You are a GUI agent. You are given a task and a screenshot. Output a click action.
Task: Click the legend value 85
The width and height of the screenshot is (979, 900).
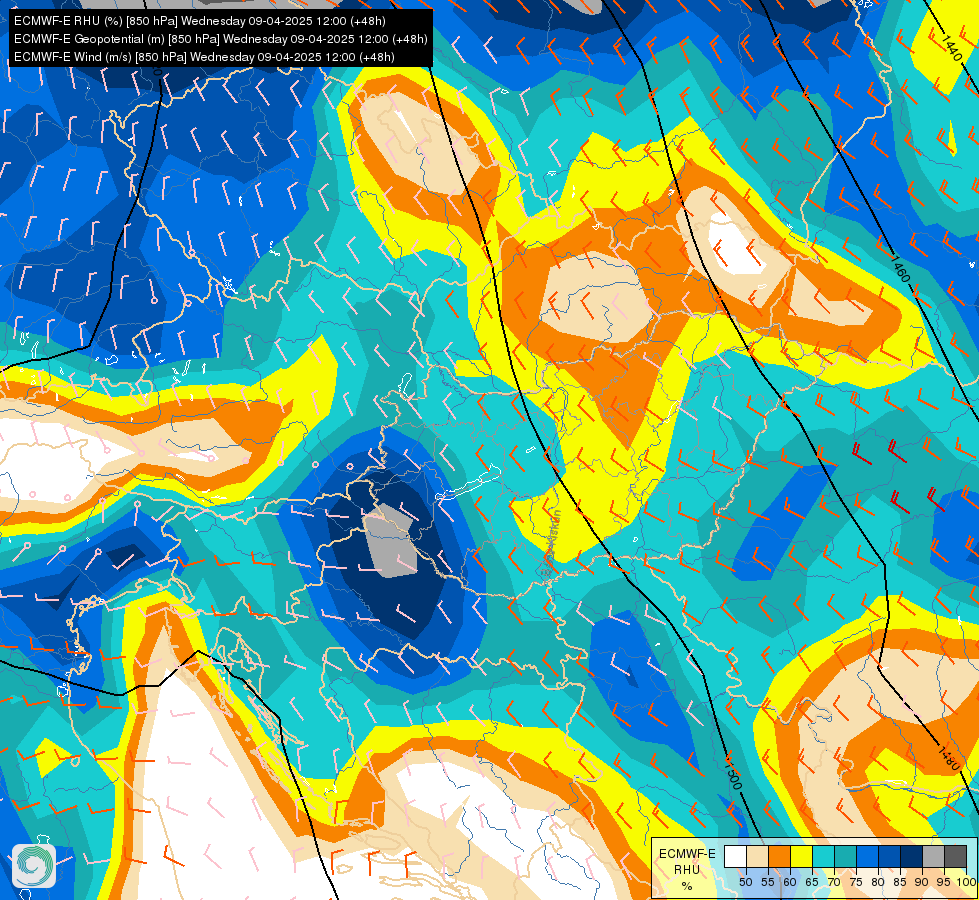click(x=900, y=882)
